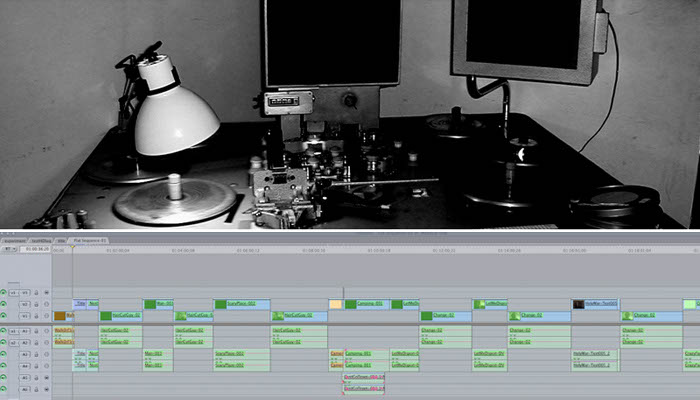Mute the A6 track with its green audible light
The height and width of the screenshot is (400, 700).
pyautogui.click(x=3, y=389)
